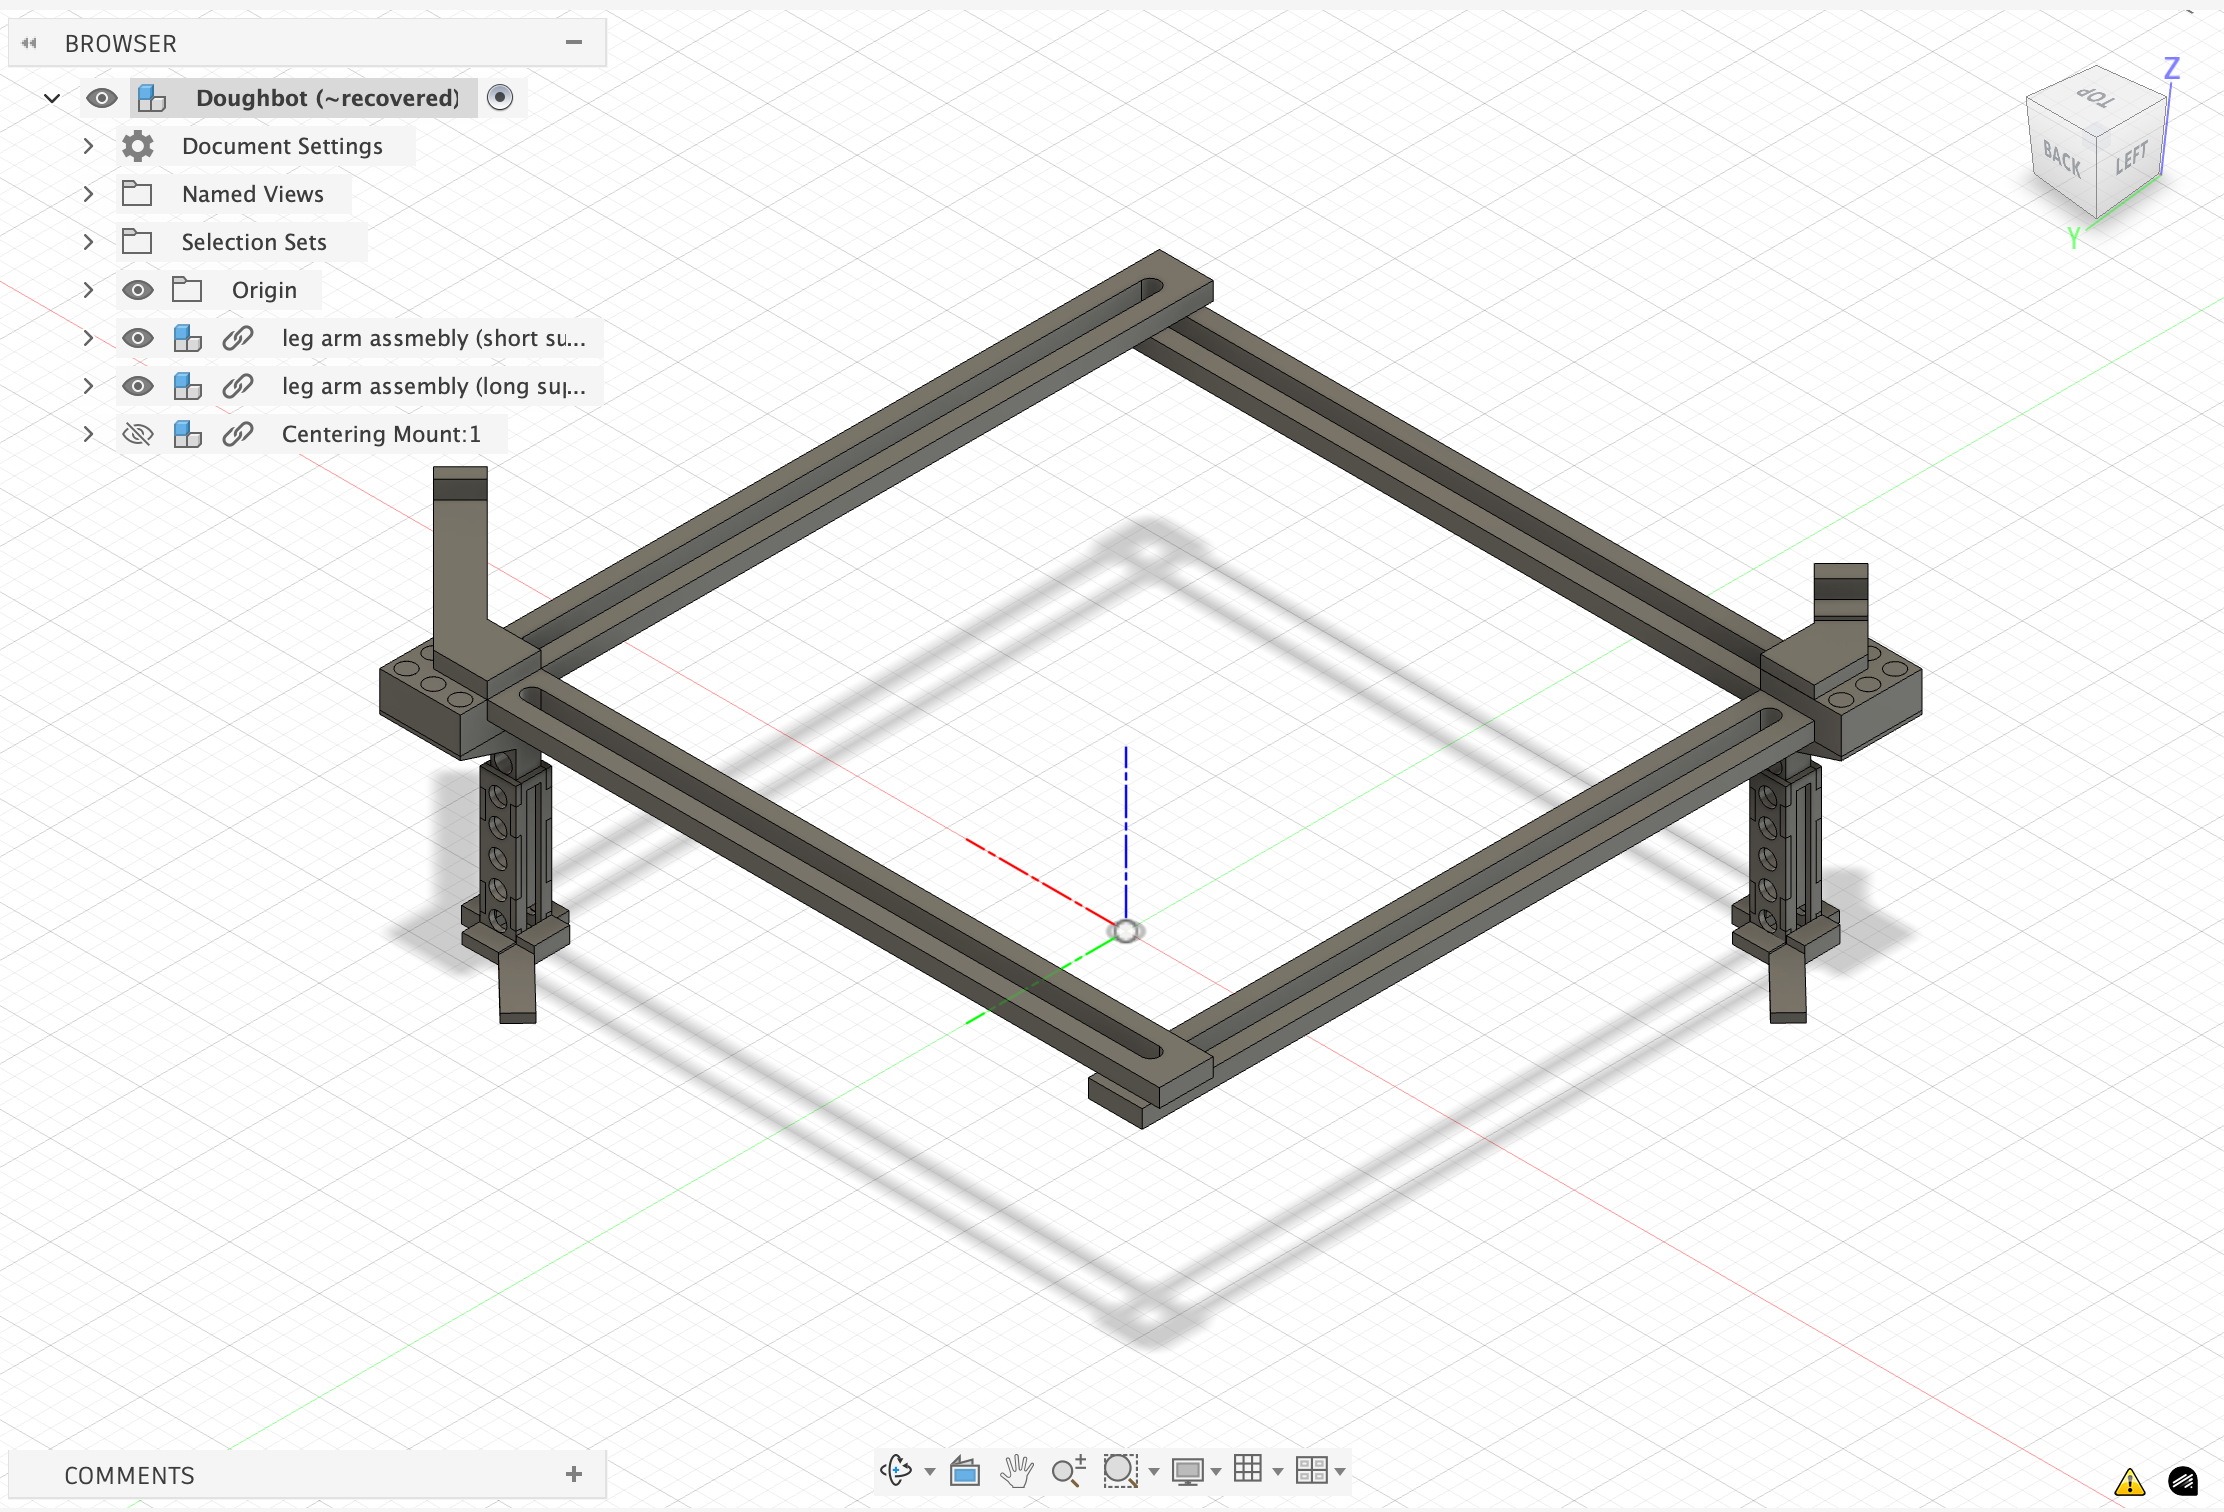2224x1512 pixels.
Task: Open Display Settings monitor icon
Action: pos(1188,1470)
